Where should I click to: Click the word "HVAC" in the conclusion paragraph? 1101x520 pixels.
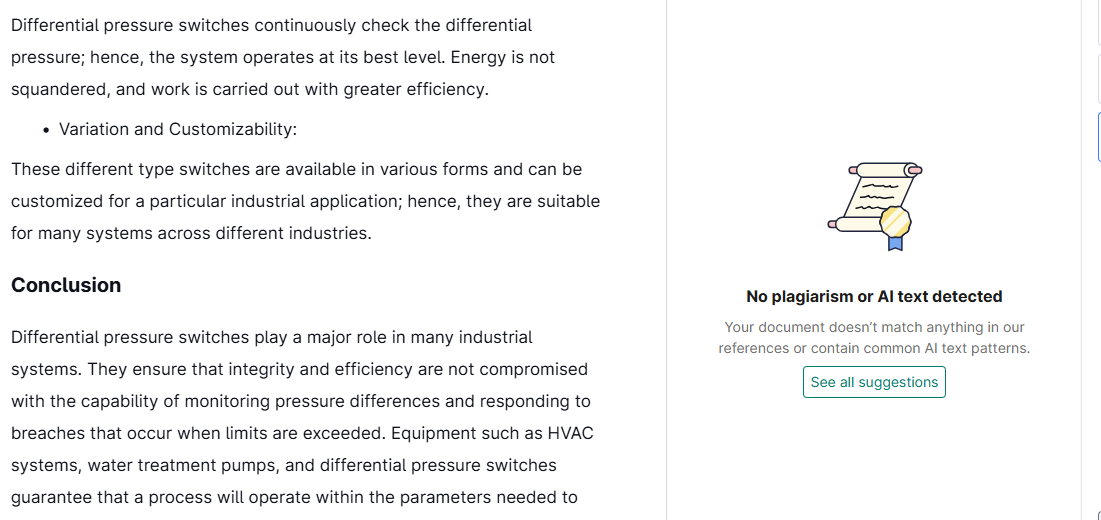tap(570, 434)
